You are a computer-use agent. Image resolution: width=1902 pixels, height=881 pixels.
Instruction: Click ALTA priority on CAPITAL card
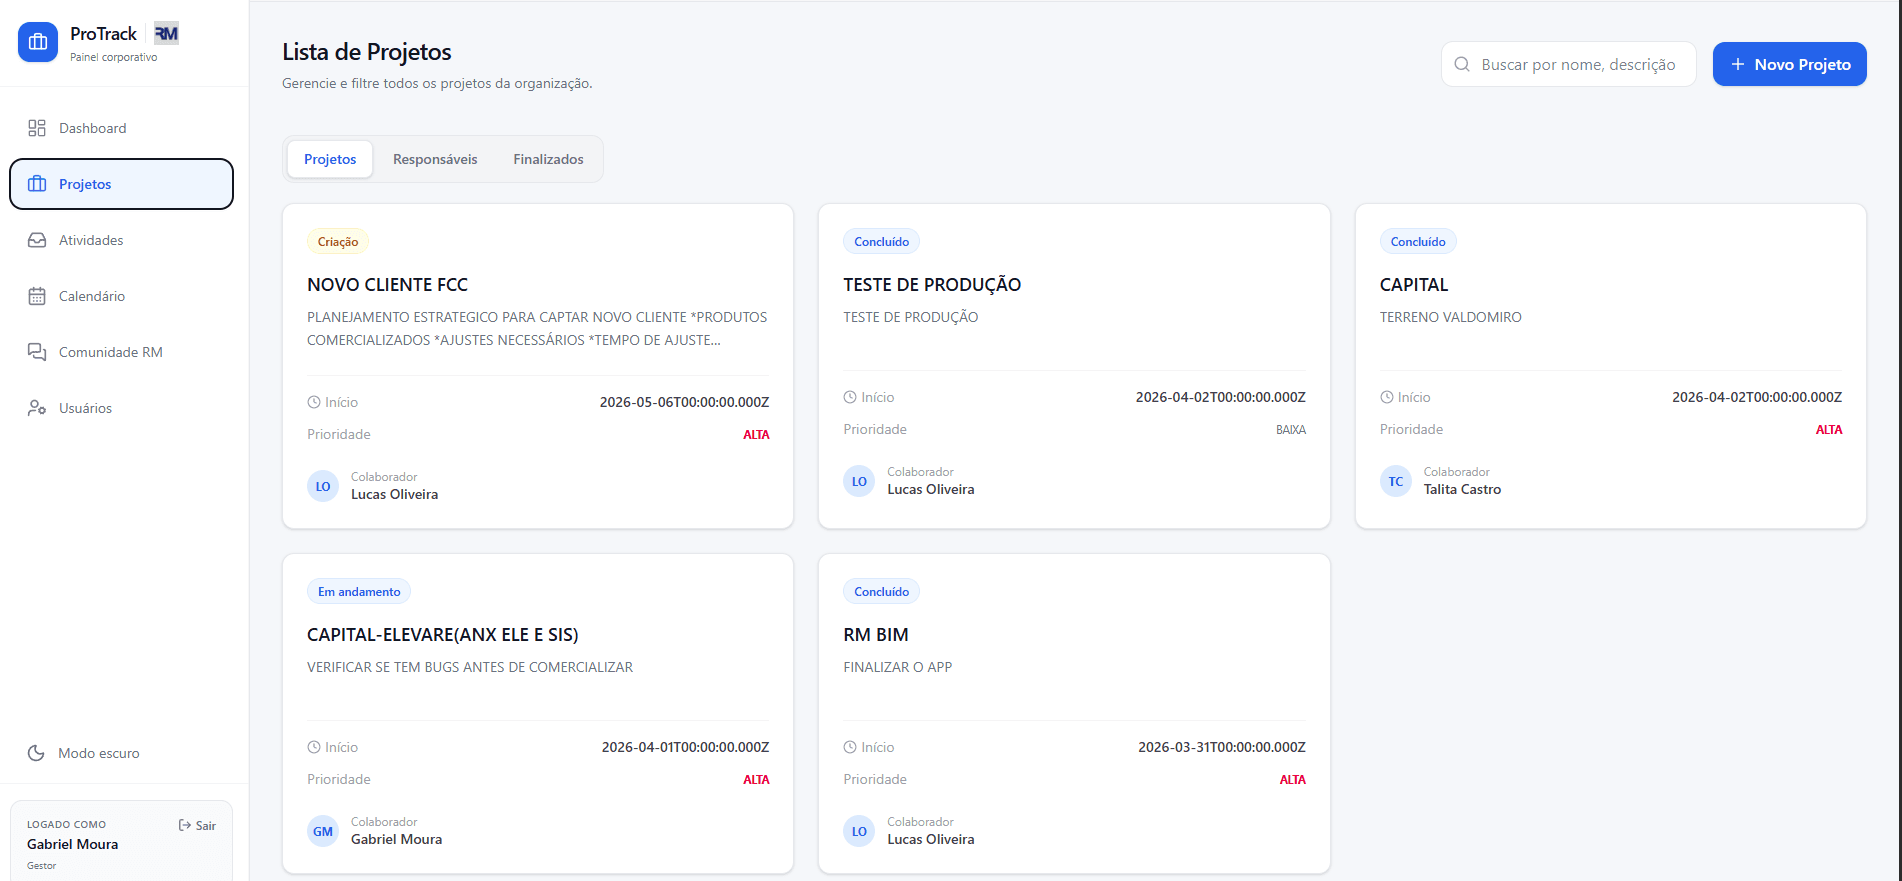[x=1829, y=429]
